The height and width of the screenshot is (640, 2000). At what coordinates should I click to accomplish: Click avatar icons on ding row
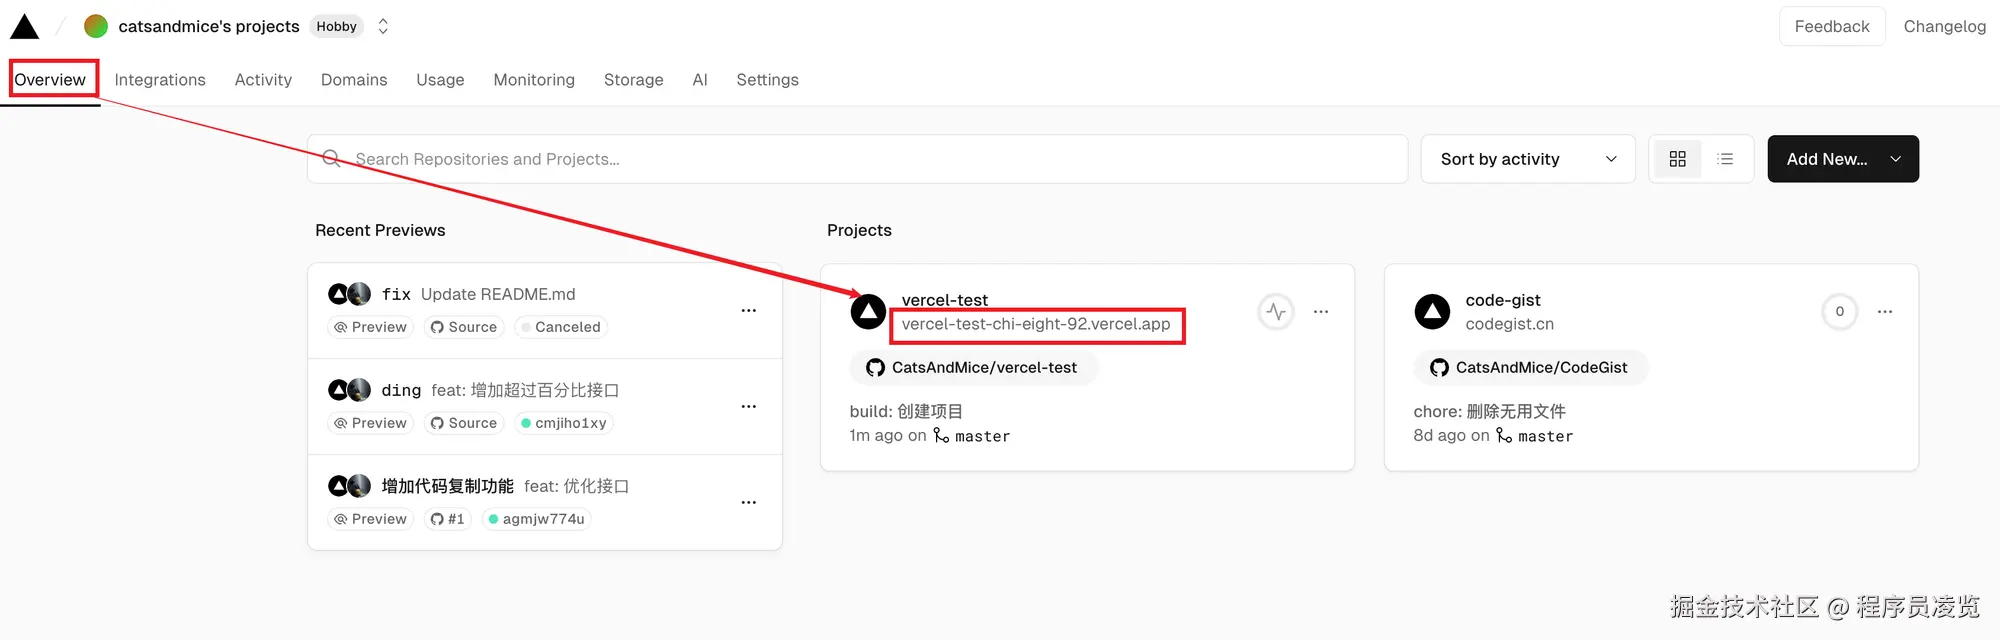(x=349, y=390)
